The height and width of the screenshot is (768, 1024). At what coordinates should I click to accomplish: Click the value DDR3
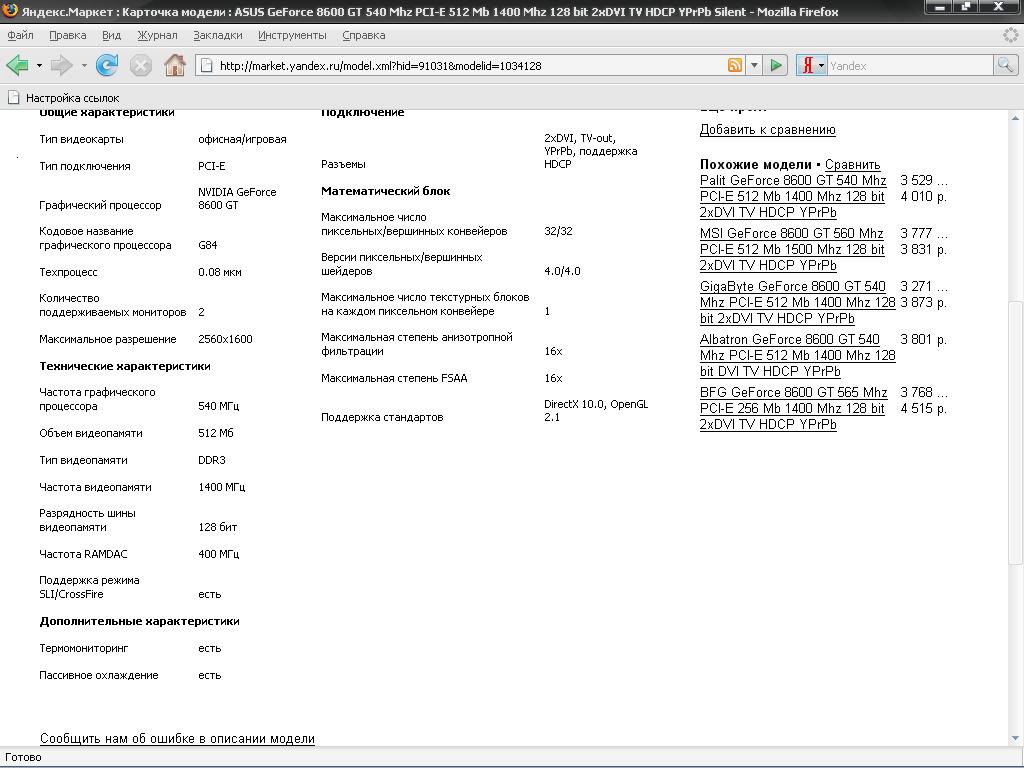pyautogui.click(x=212, y=460)
